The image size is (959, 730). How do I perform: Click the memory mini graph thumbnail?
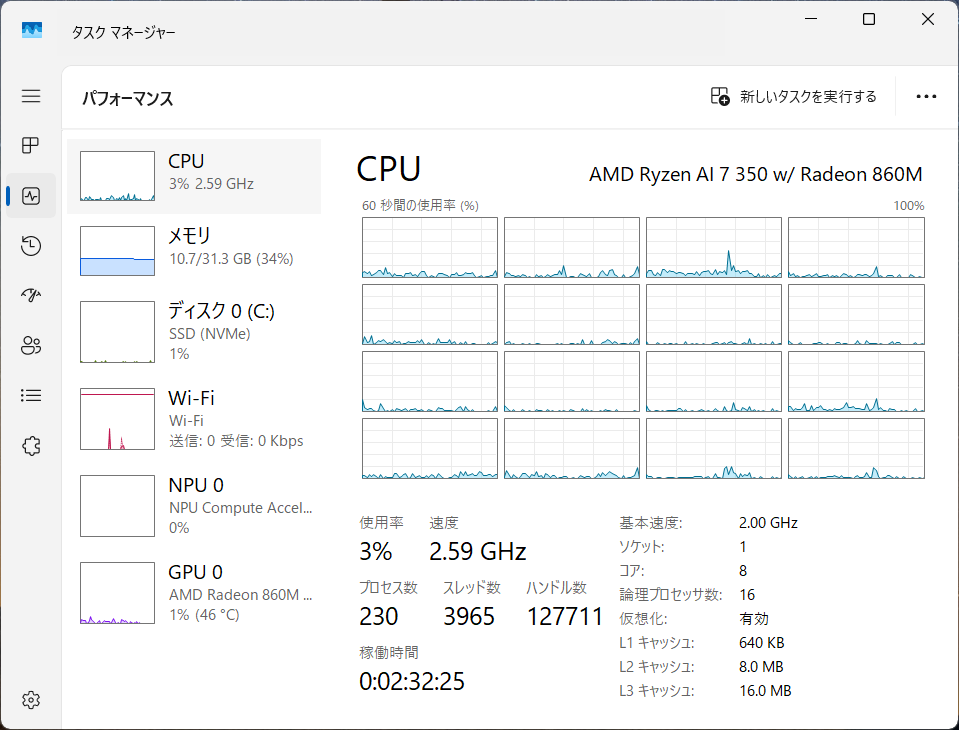click(117, 251)
